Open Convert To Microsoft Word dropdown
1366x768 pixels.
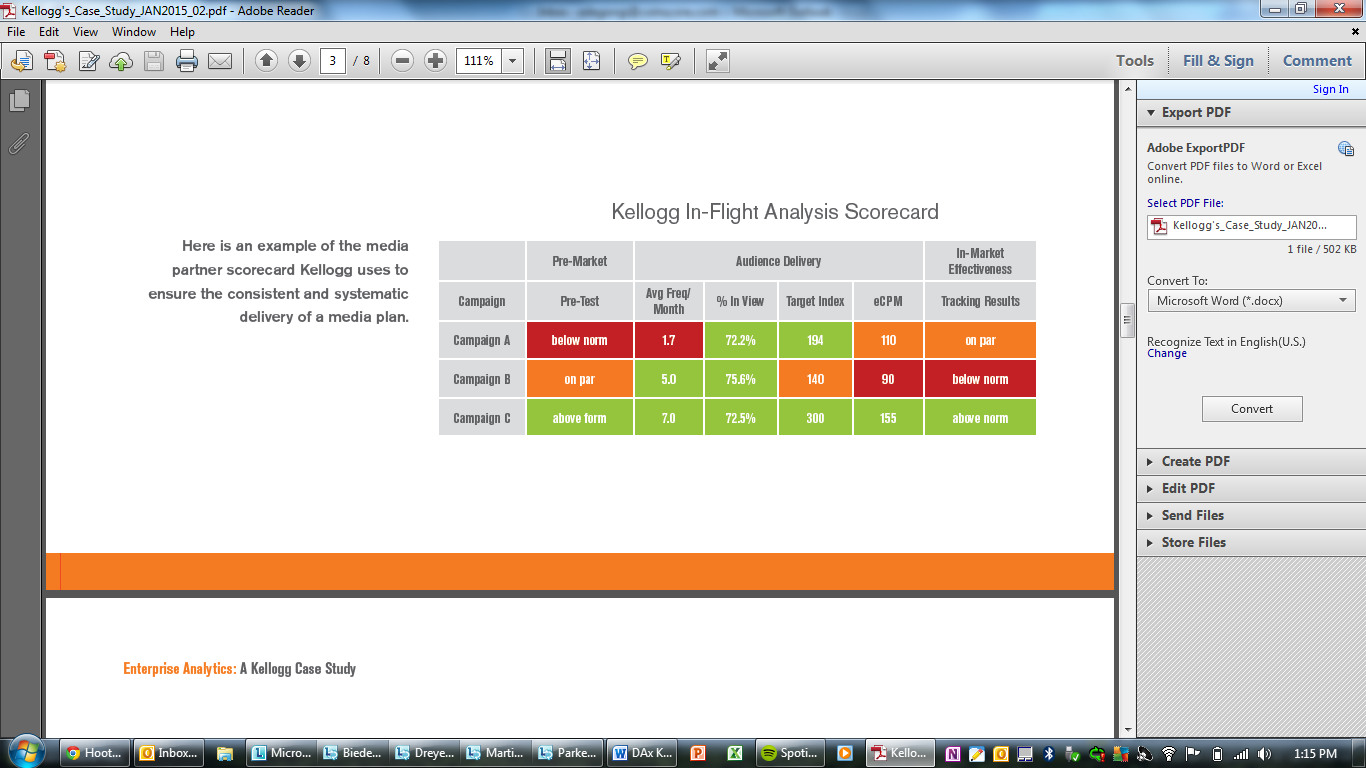pos(1251,300)
